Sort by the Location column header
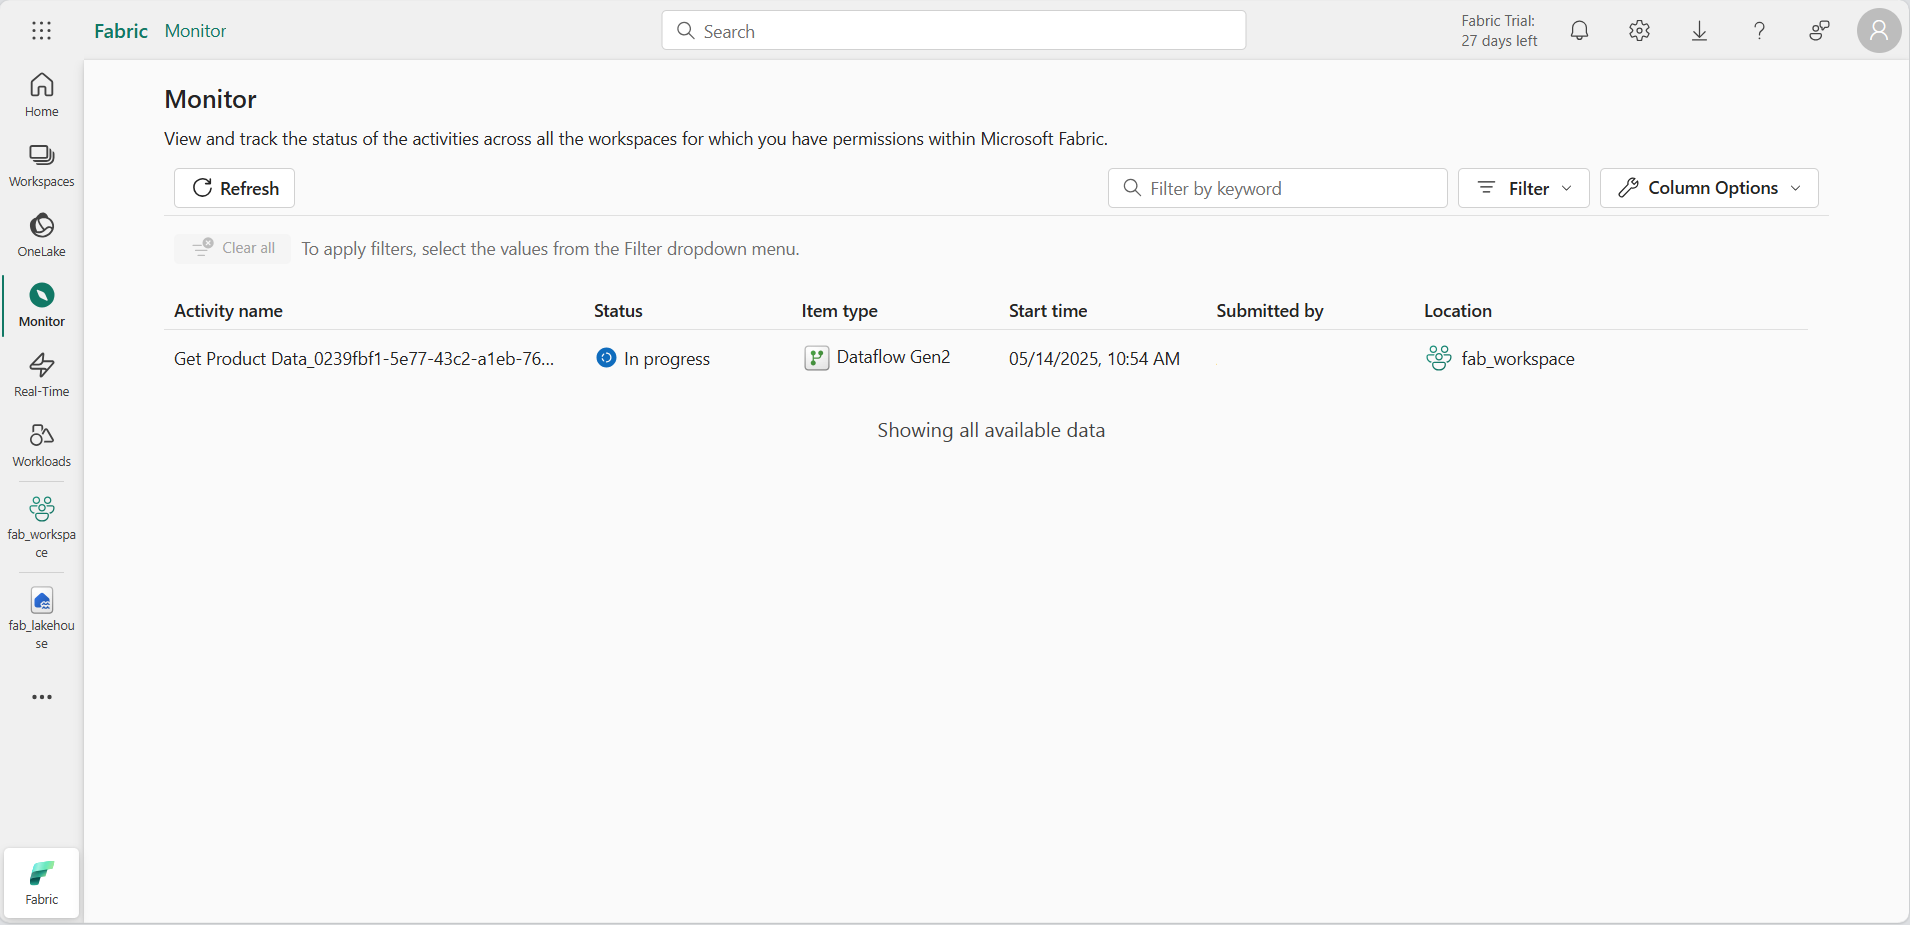Image resolution: width=1910 pixels, height=925 pixels. click(x=1457, y=311)
